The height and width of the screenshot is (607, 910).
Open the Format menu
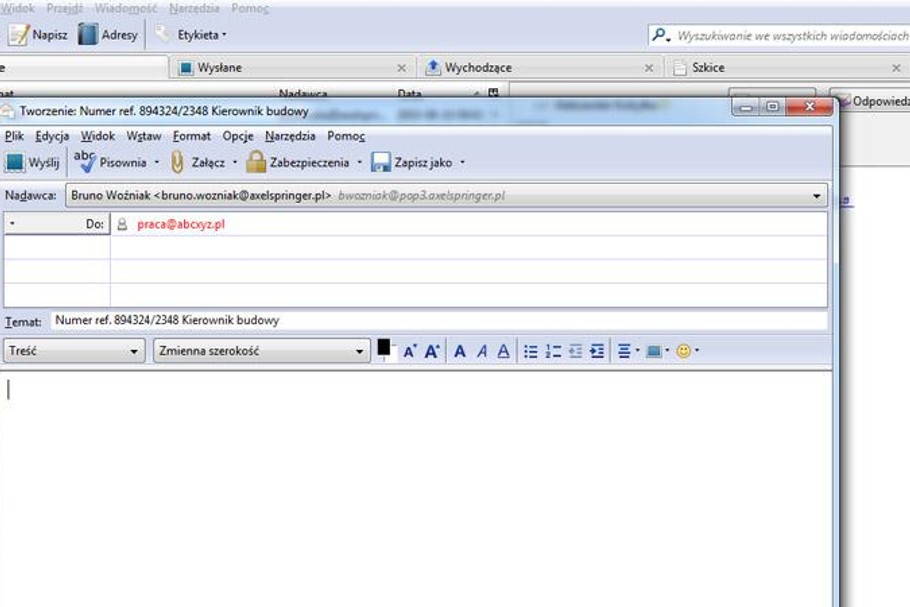pyautogui.click(x=192, y=136)
